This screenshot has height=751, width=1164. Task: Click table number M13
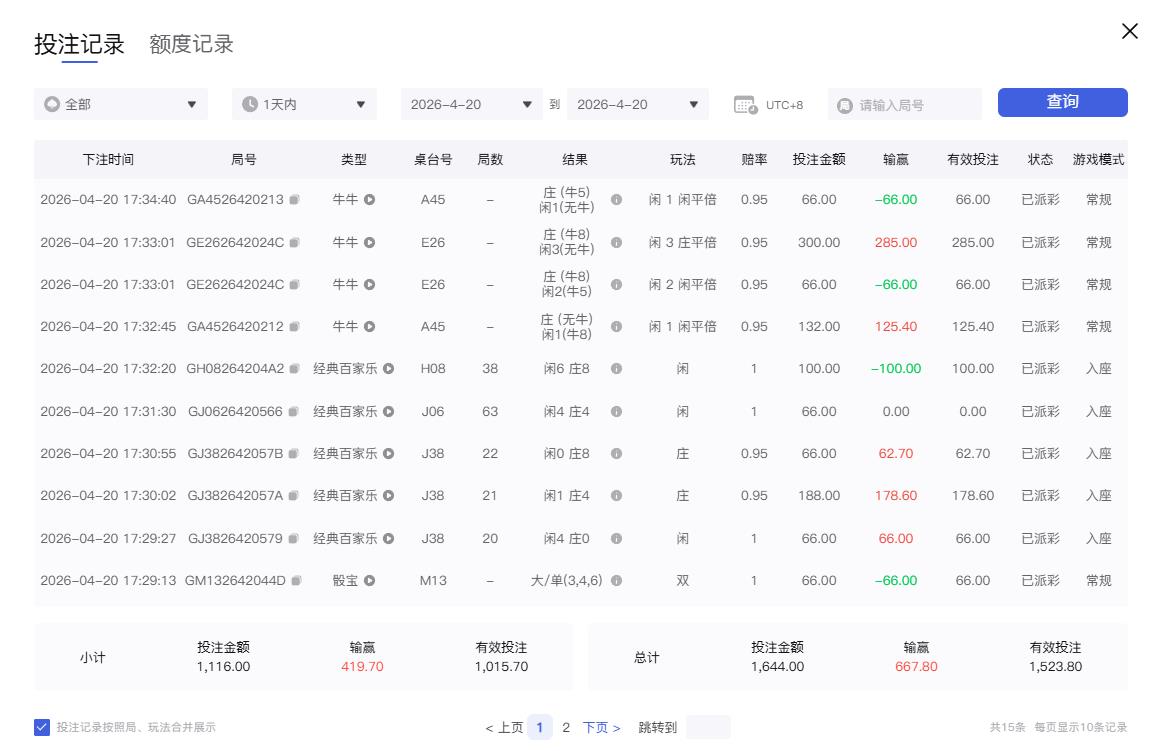click(433, 581)
